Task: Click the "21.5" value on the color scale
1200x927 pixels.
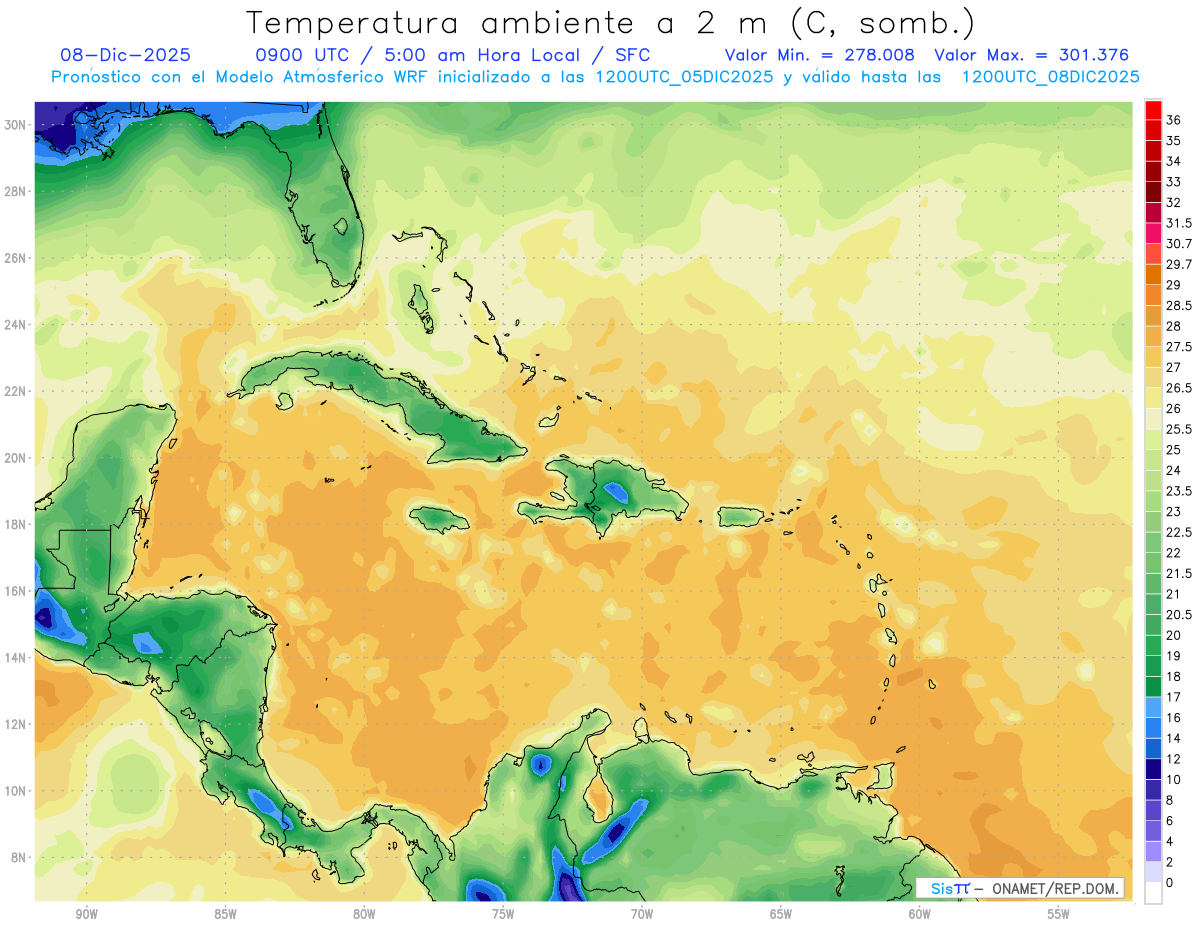Action: [1179, 573]
